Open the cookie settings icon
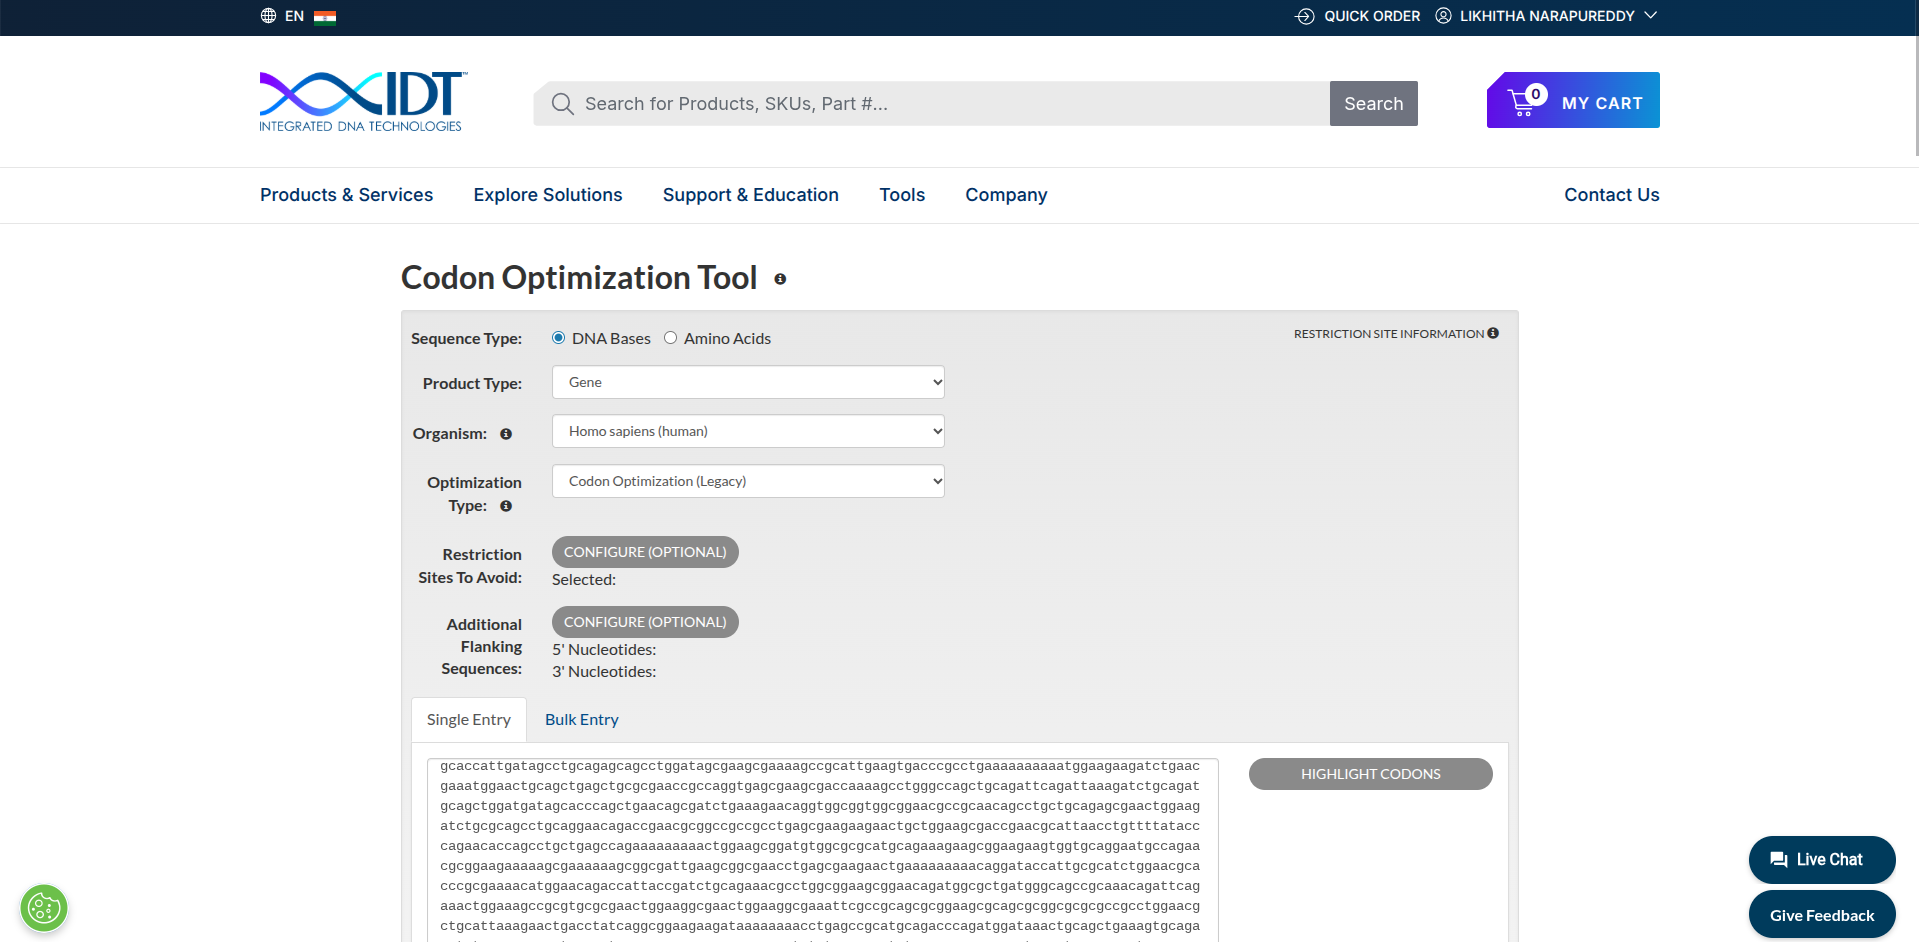The image size is (1919, 942). [43, 908]
